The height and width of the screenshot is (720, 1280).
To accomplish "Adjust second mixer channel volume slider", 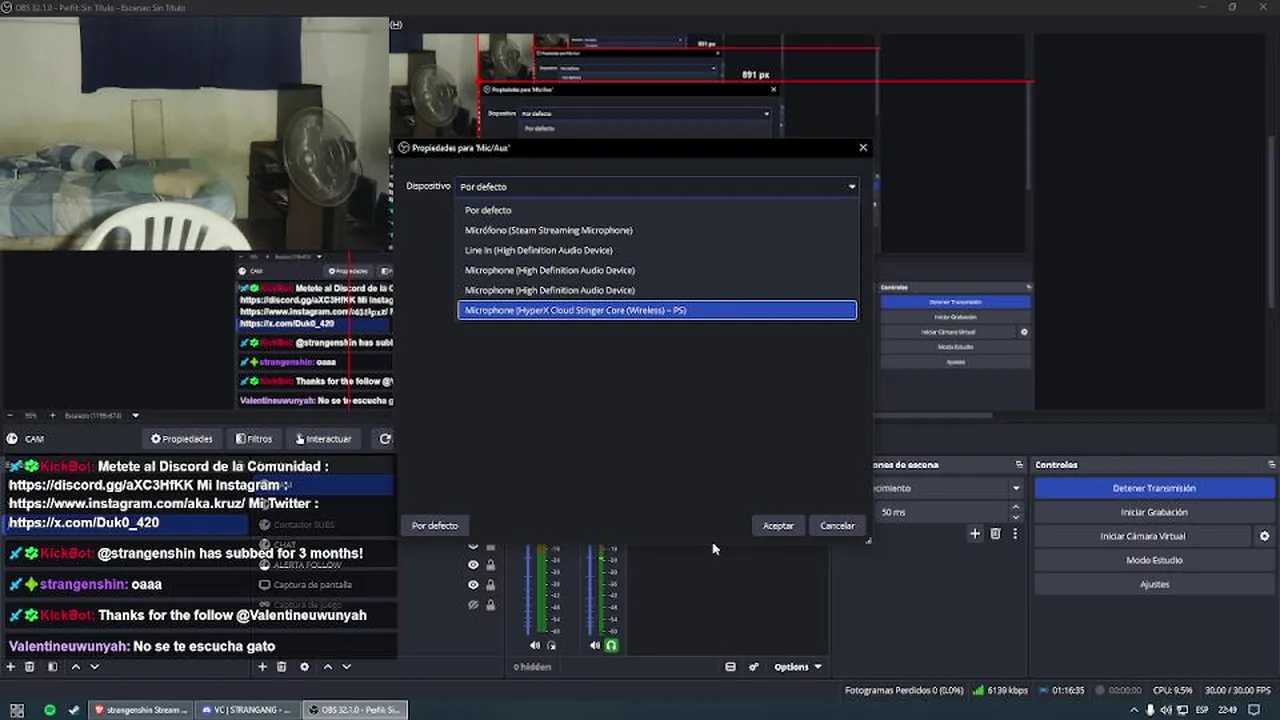I will (x=590, y=590).
